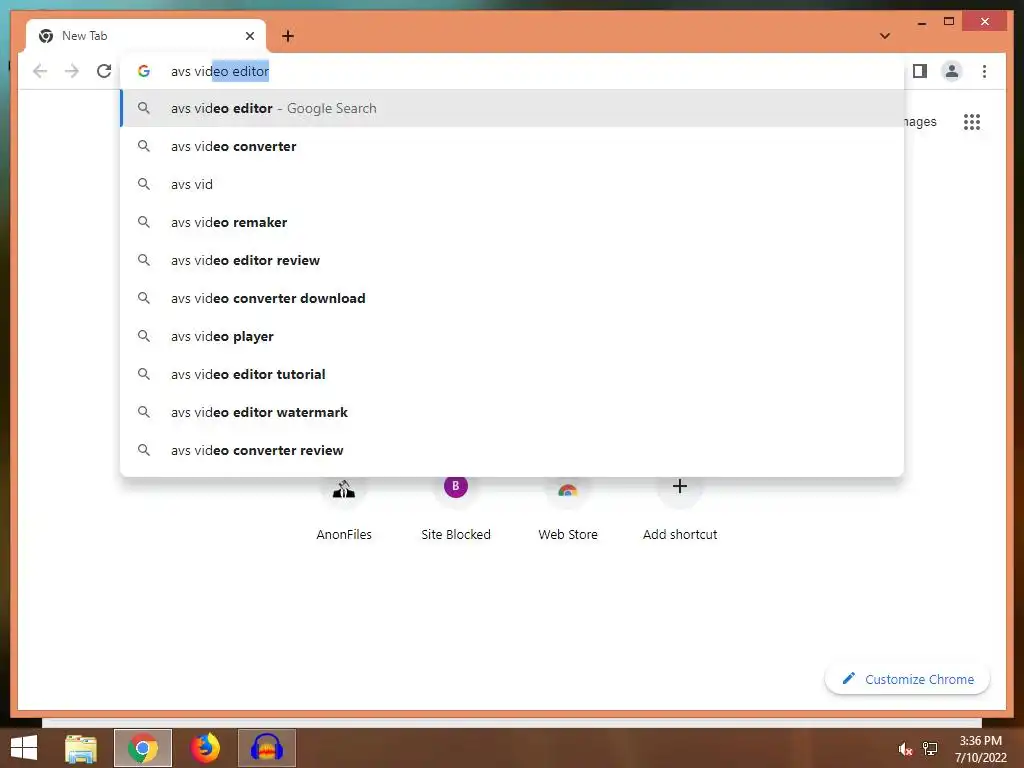This screenshot has width=1024, height=768.
Task: Choose the 'avs vid' suggestion
Action: (512, 184)
